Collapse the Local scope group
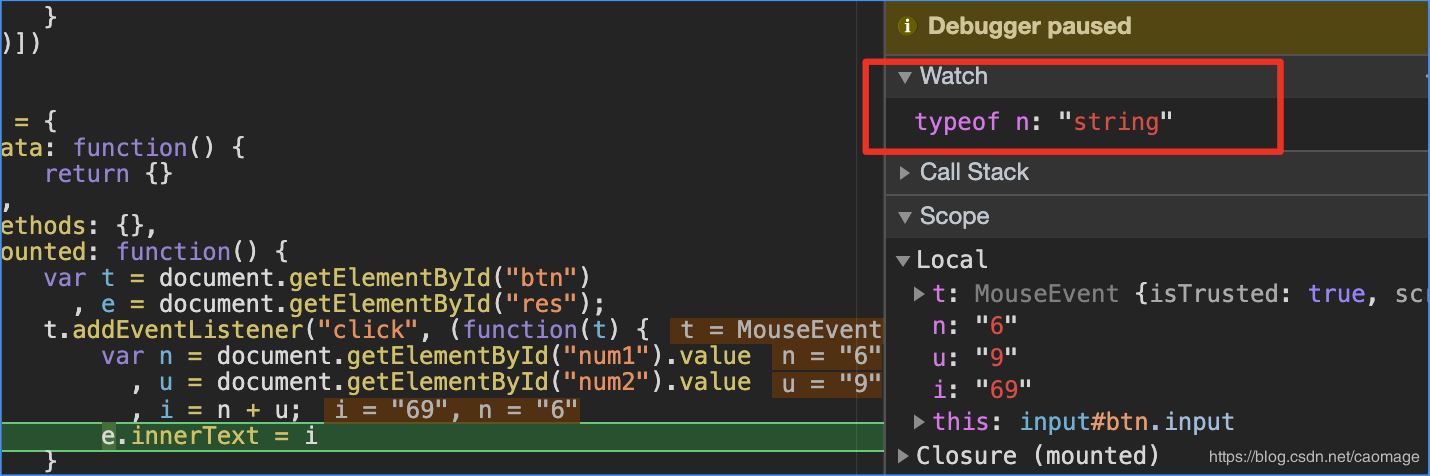Screen dimensions: 1430x476 point(903,261)
